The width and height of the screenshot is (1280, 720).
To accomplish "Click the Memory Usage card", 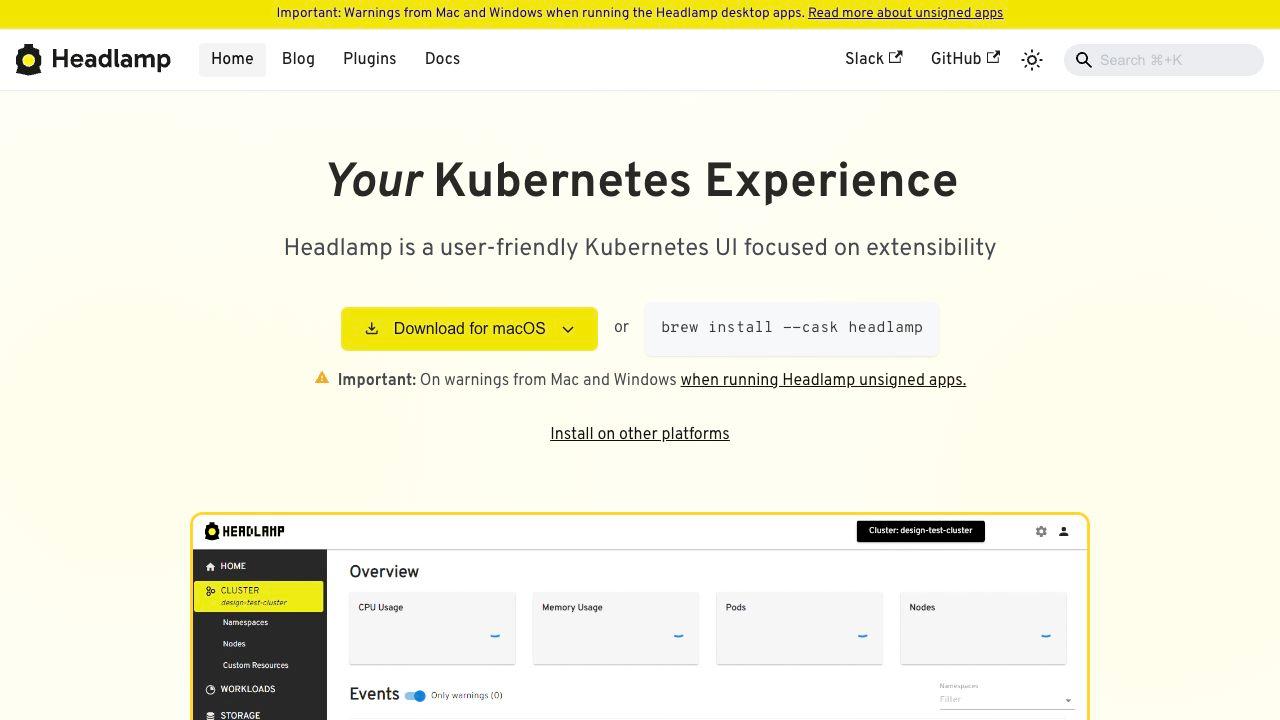I will [x=616, y=628].
